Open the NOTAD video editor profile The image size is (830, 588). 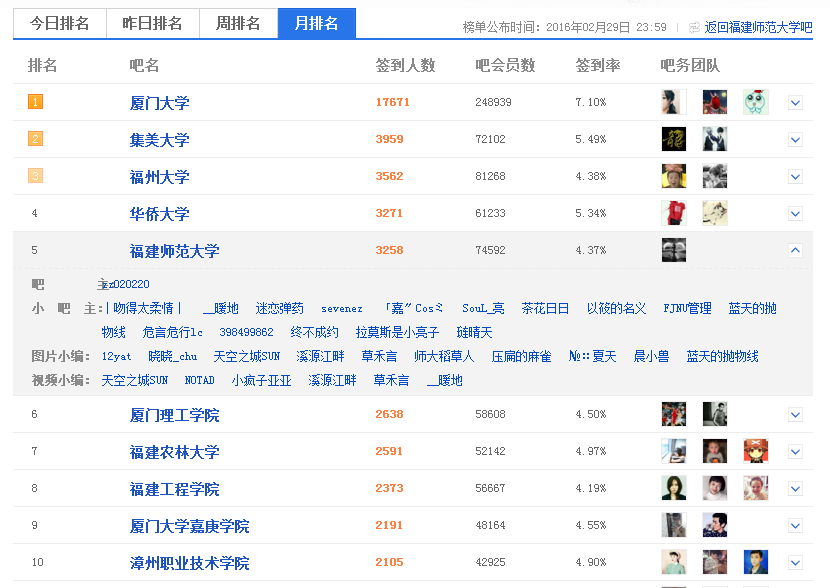[x=200, y=381]
